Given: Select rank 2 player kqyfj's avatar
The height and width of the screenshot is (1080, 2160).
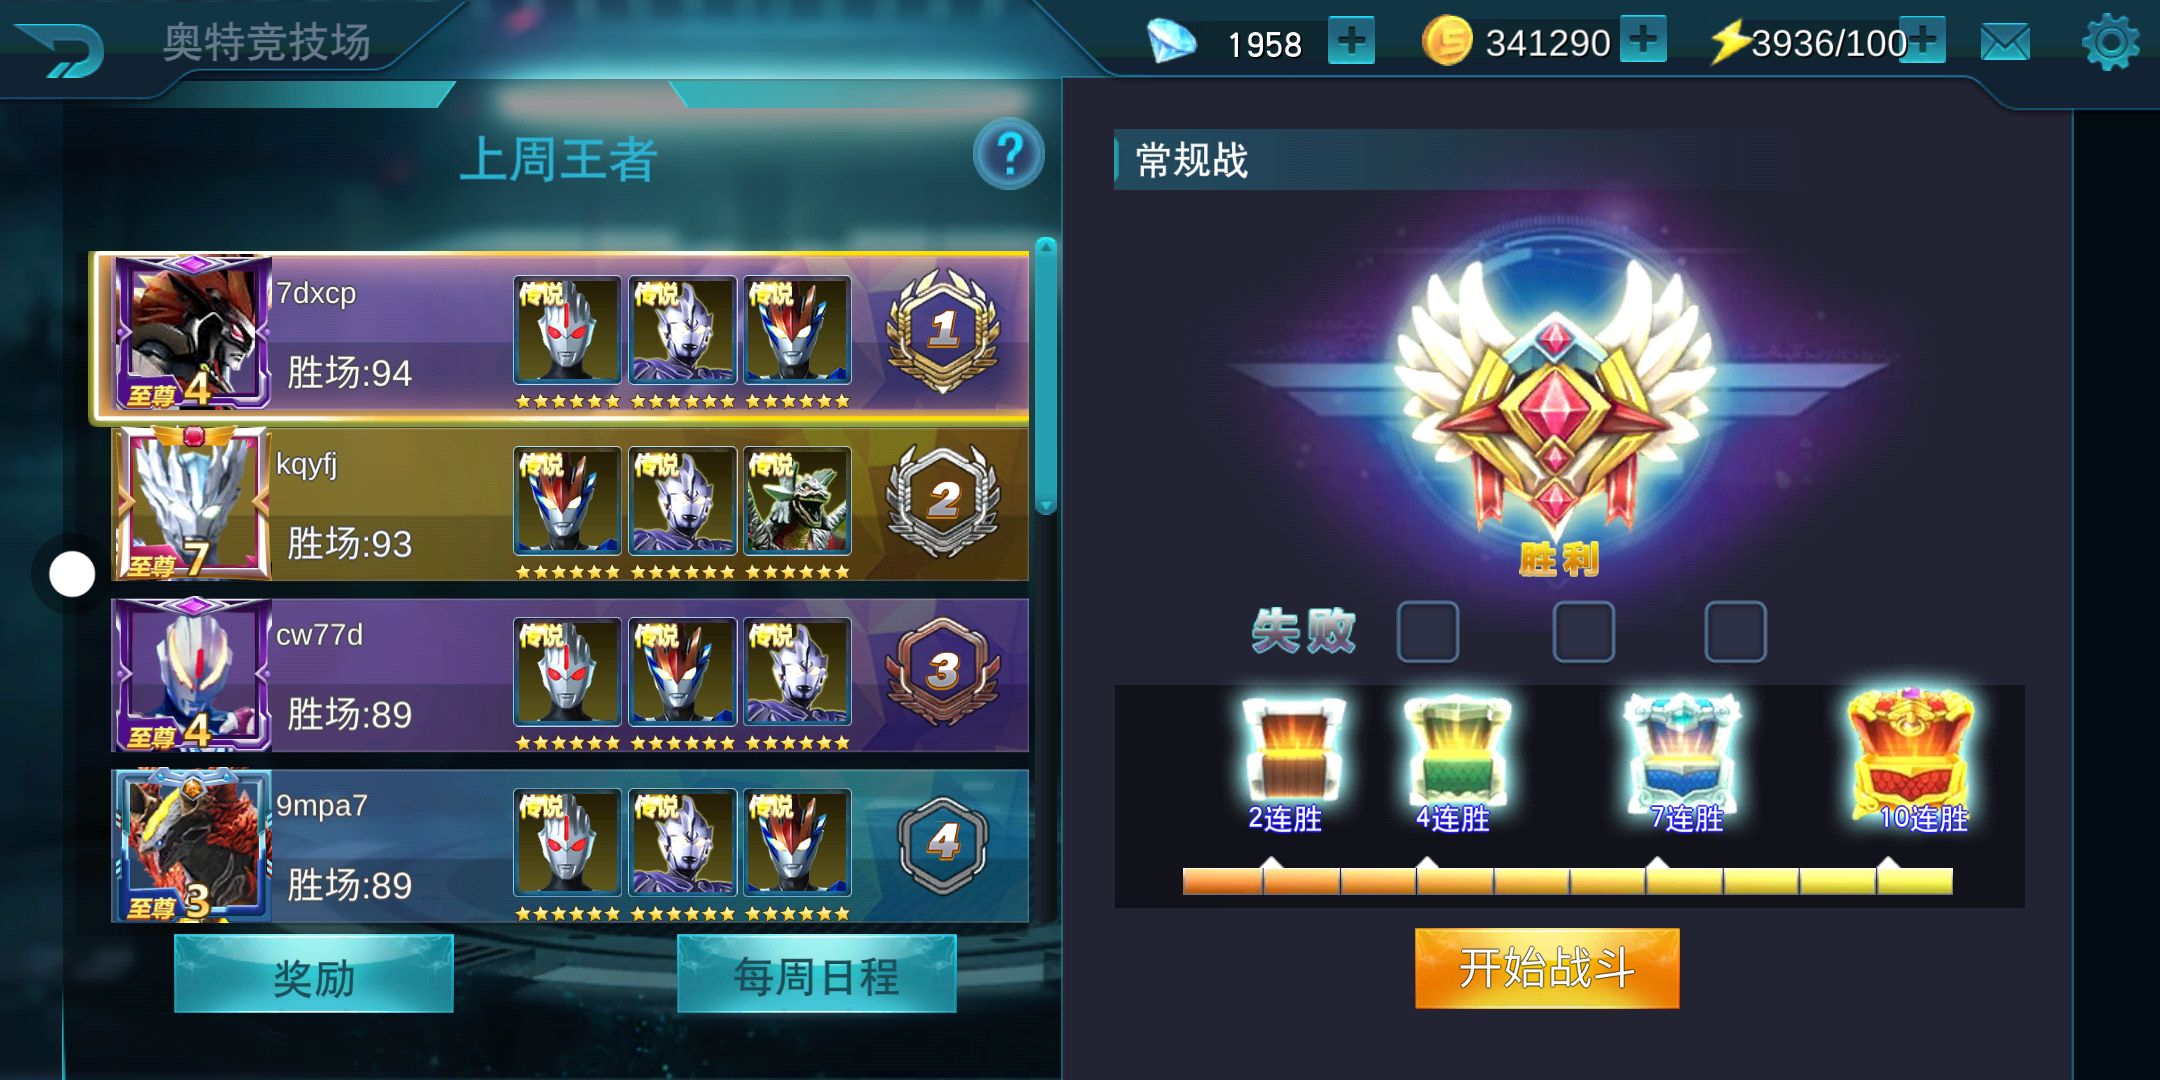Looking at the screenshot, I should [192, 504].
